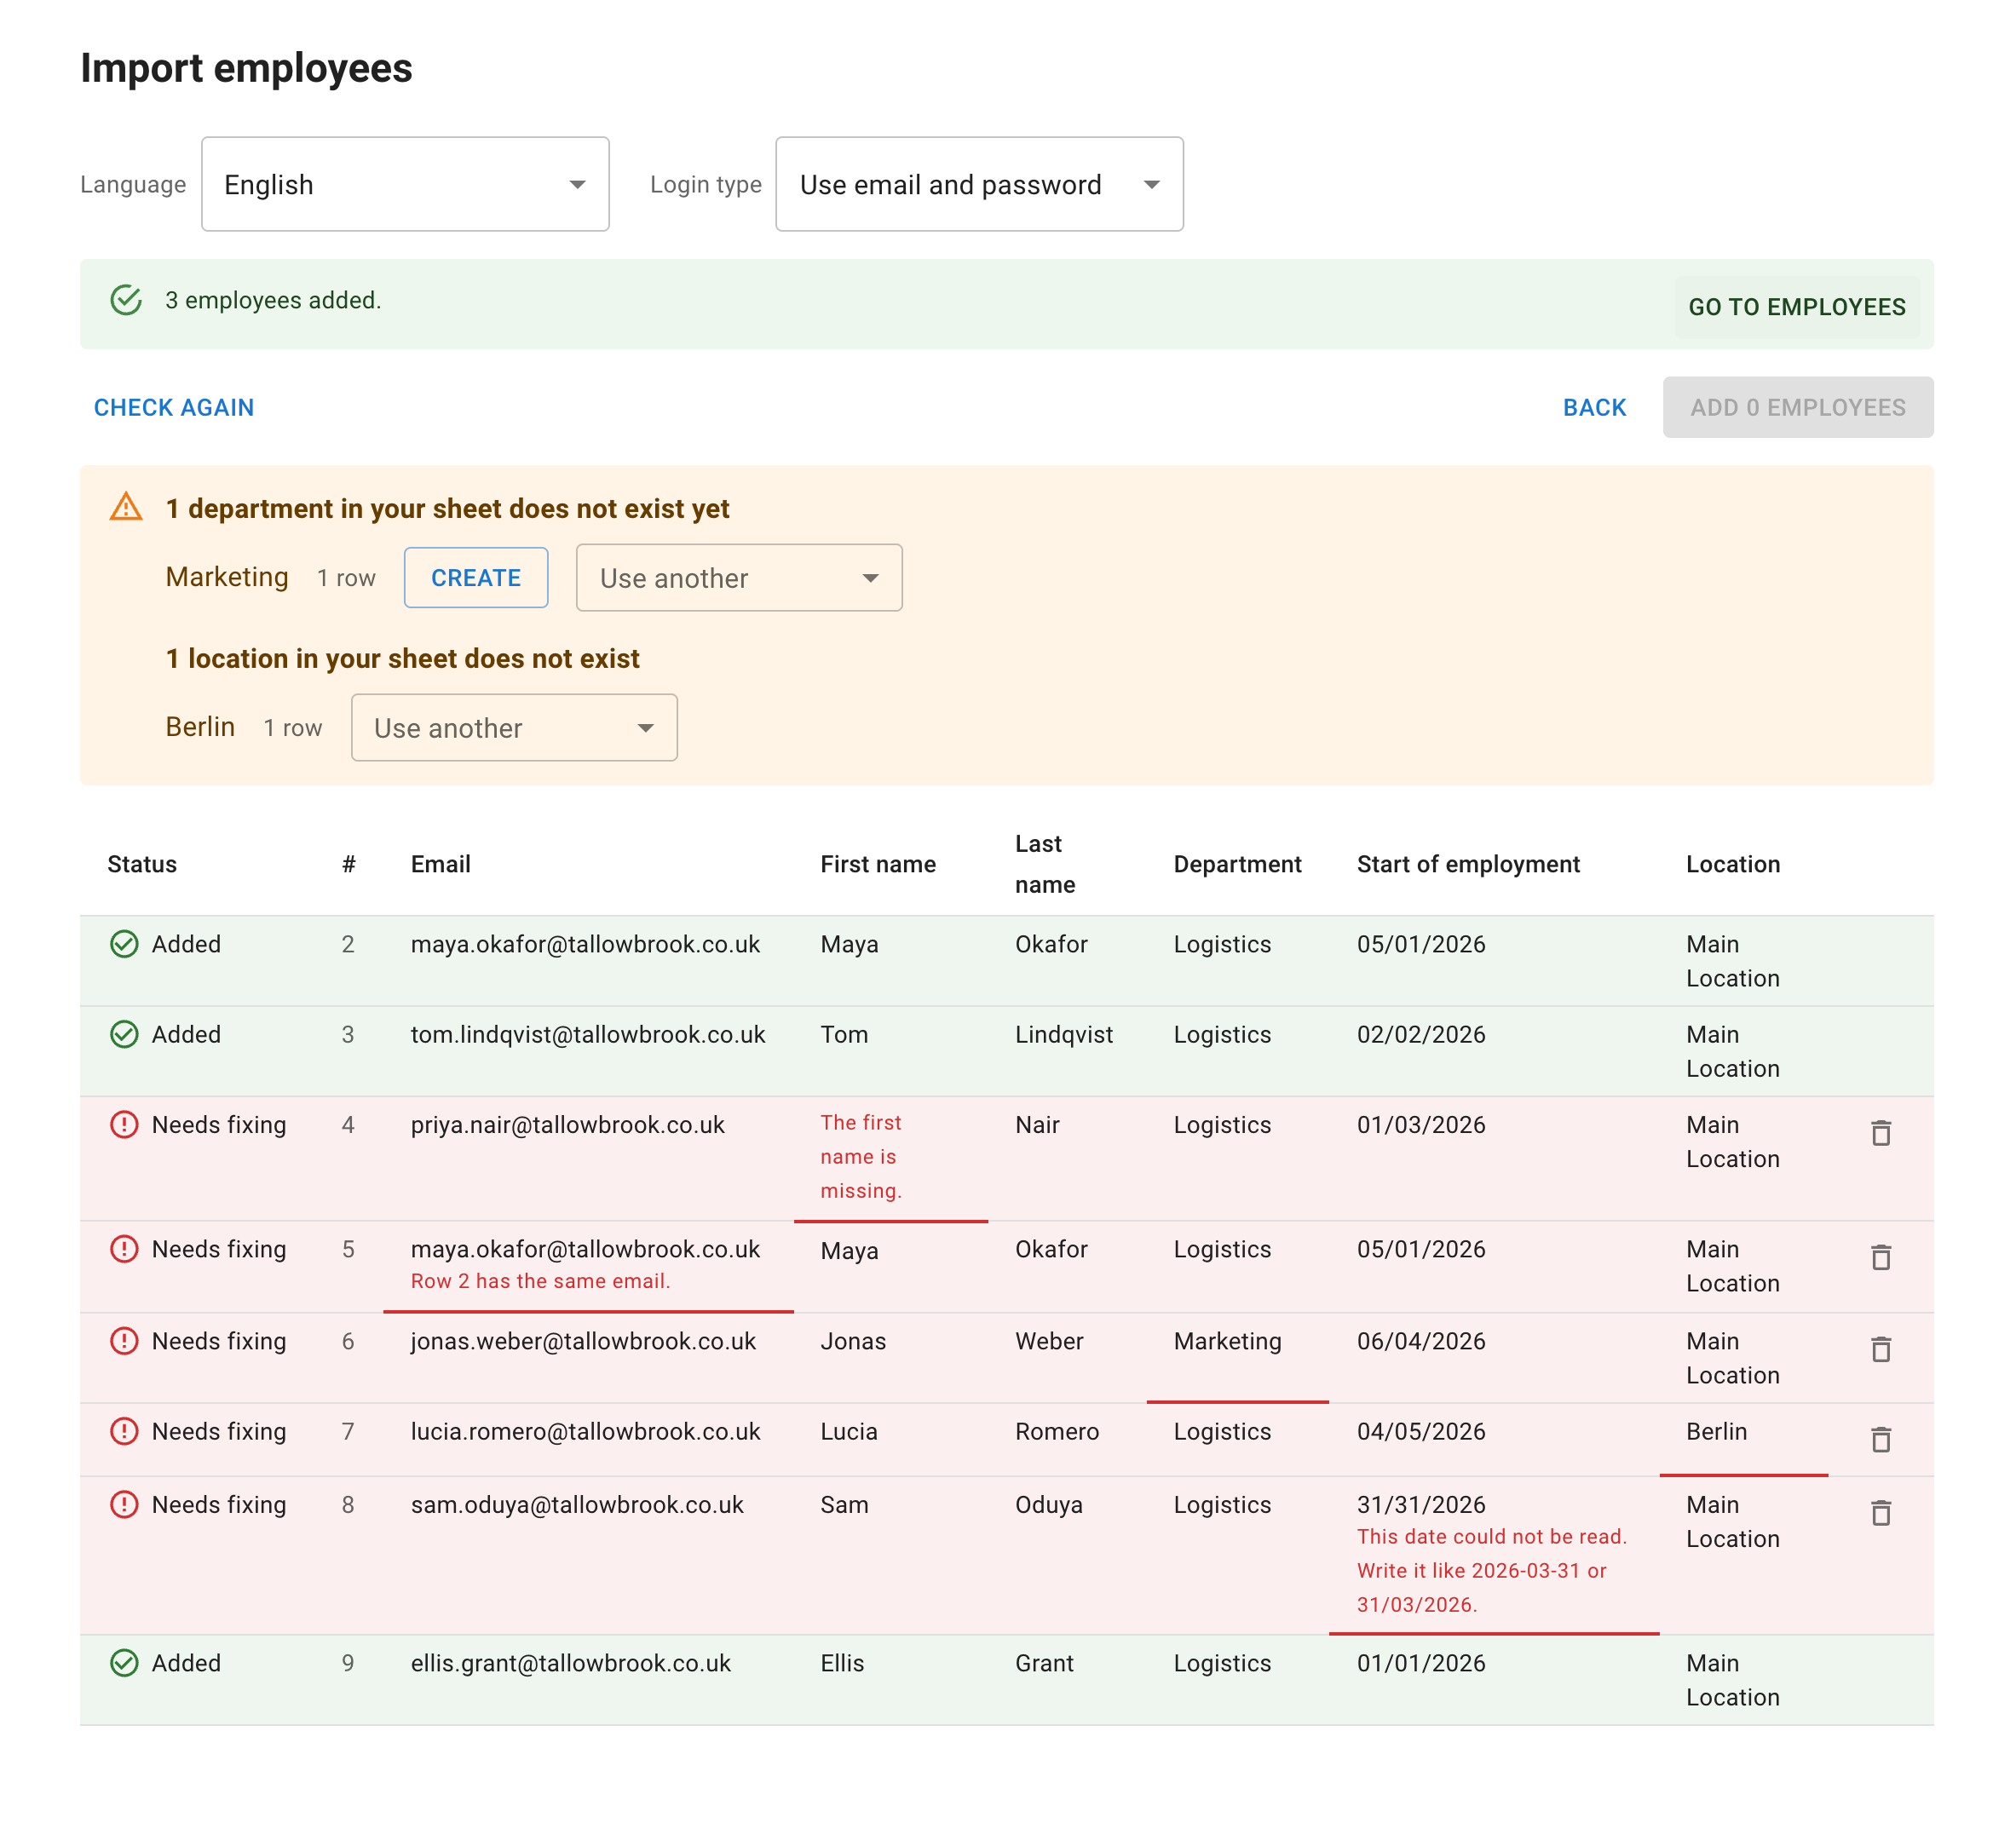
Task: Click trash icon for row 5 duplicate email
Action: coord(1880,1257)
